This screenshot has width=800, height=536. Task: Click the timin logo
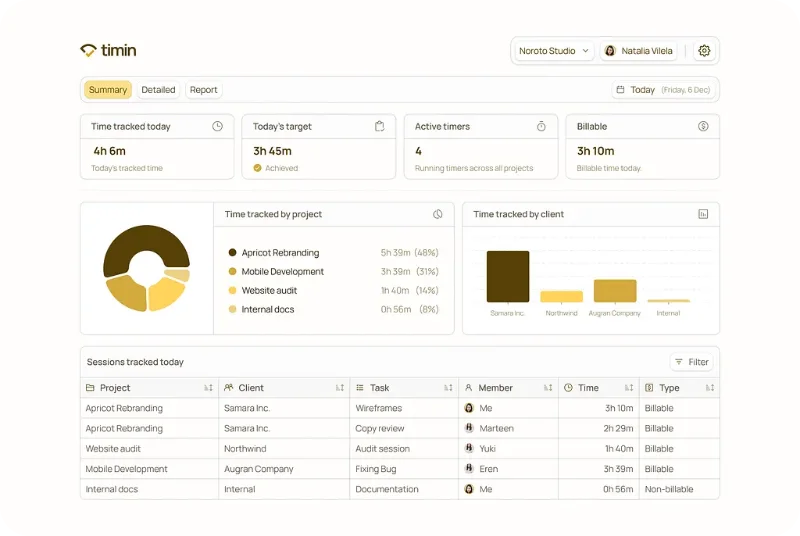(108, 50)
